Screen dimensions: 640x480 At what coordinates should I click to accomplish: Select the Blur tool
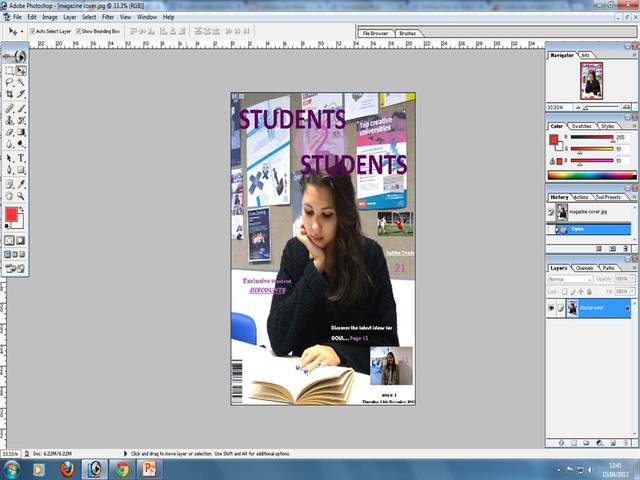pos(9,144)
